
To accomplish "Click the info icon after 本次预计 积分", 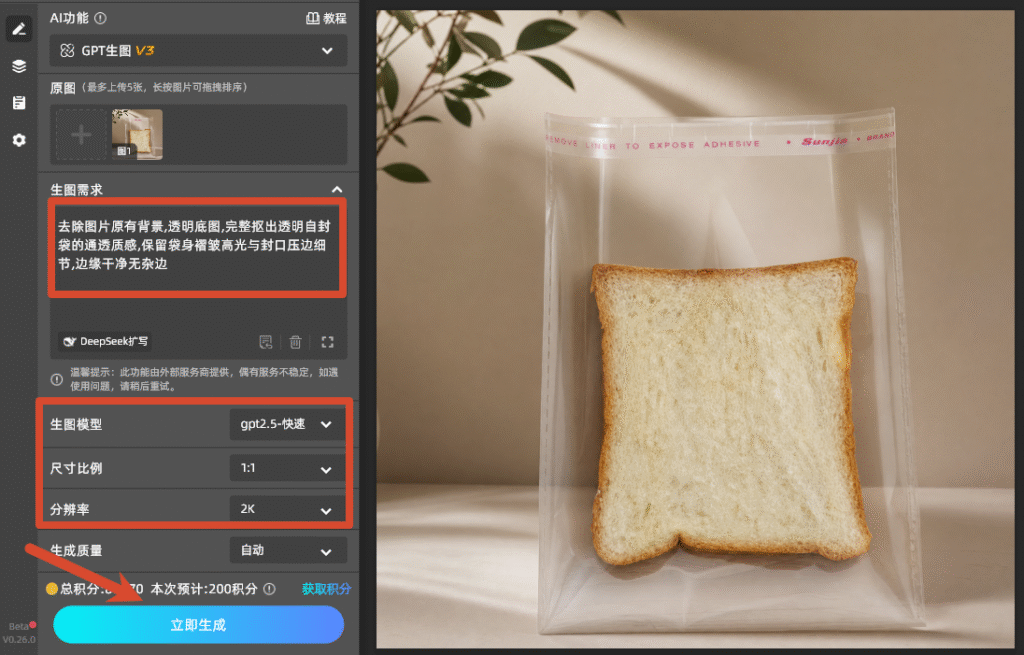I will pyautogui.click(x=270, y=589).
